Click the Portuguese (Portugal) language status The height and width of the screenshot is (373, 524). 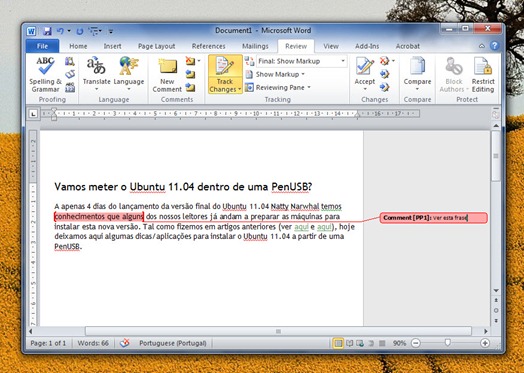[173, 343]
